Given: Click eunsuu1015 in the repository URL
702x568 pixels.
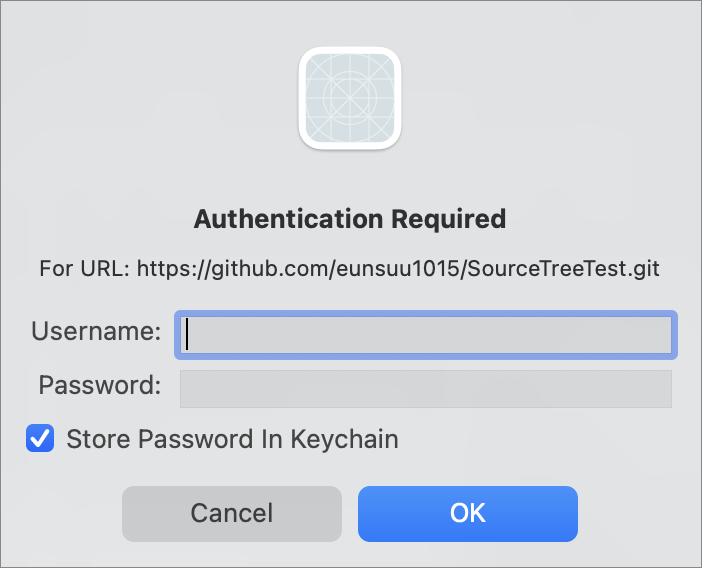Looking at the screenshot, I should [398, 269].
